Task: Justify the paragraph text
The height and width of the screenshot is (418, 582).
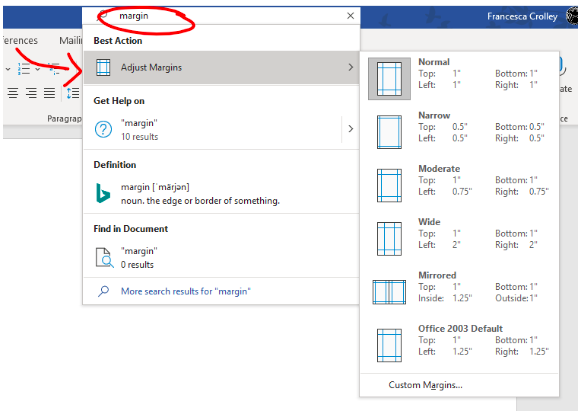Action: click(49, 93)
